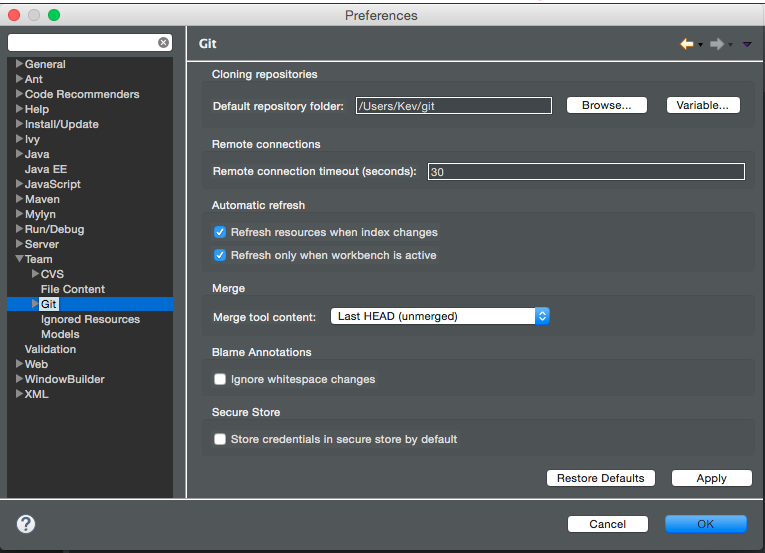Click Browse for repository folder
The height and width of the screenshot is (553, 765).
pyautogui.click(x=606, y=105)
